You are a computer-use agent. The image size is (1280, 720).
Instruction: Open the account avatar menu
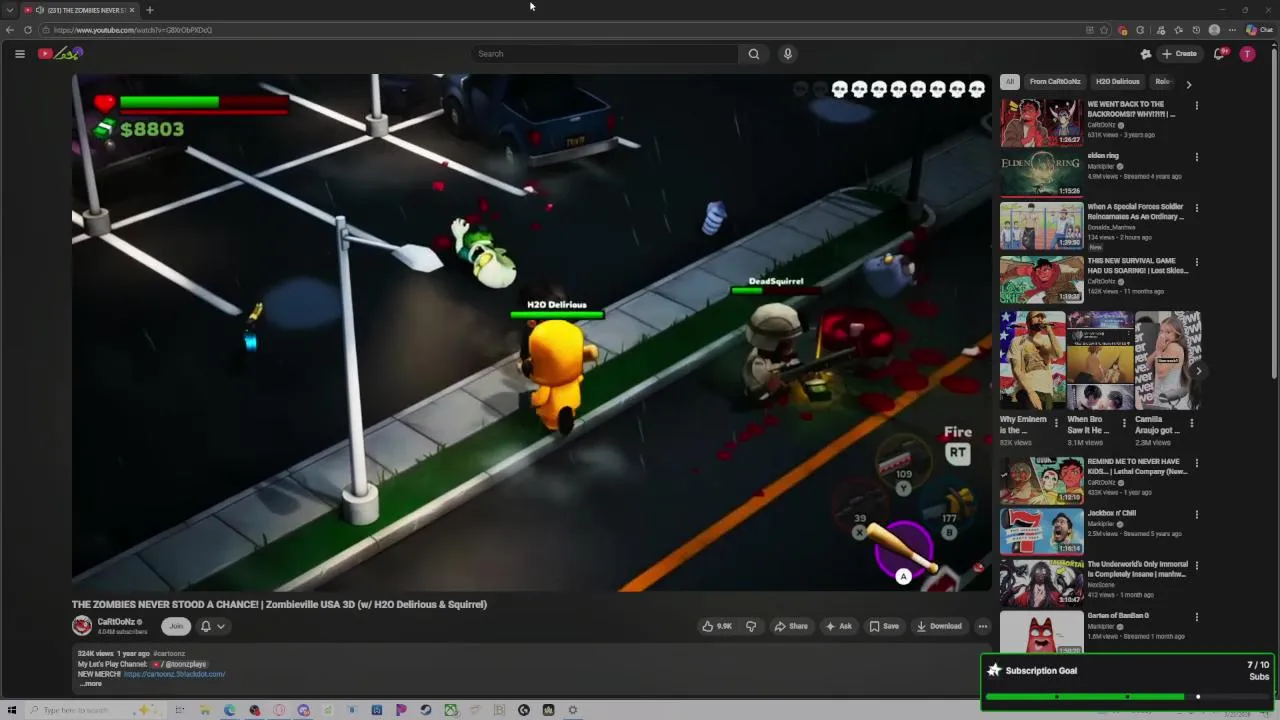(x=1247, y=54)
